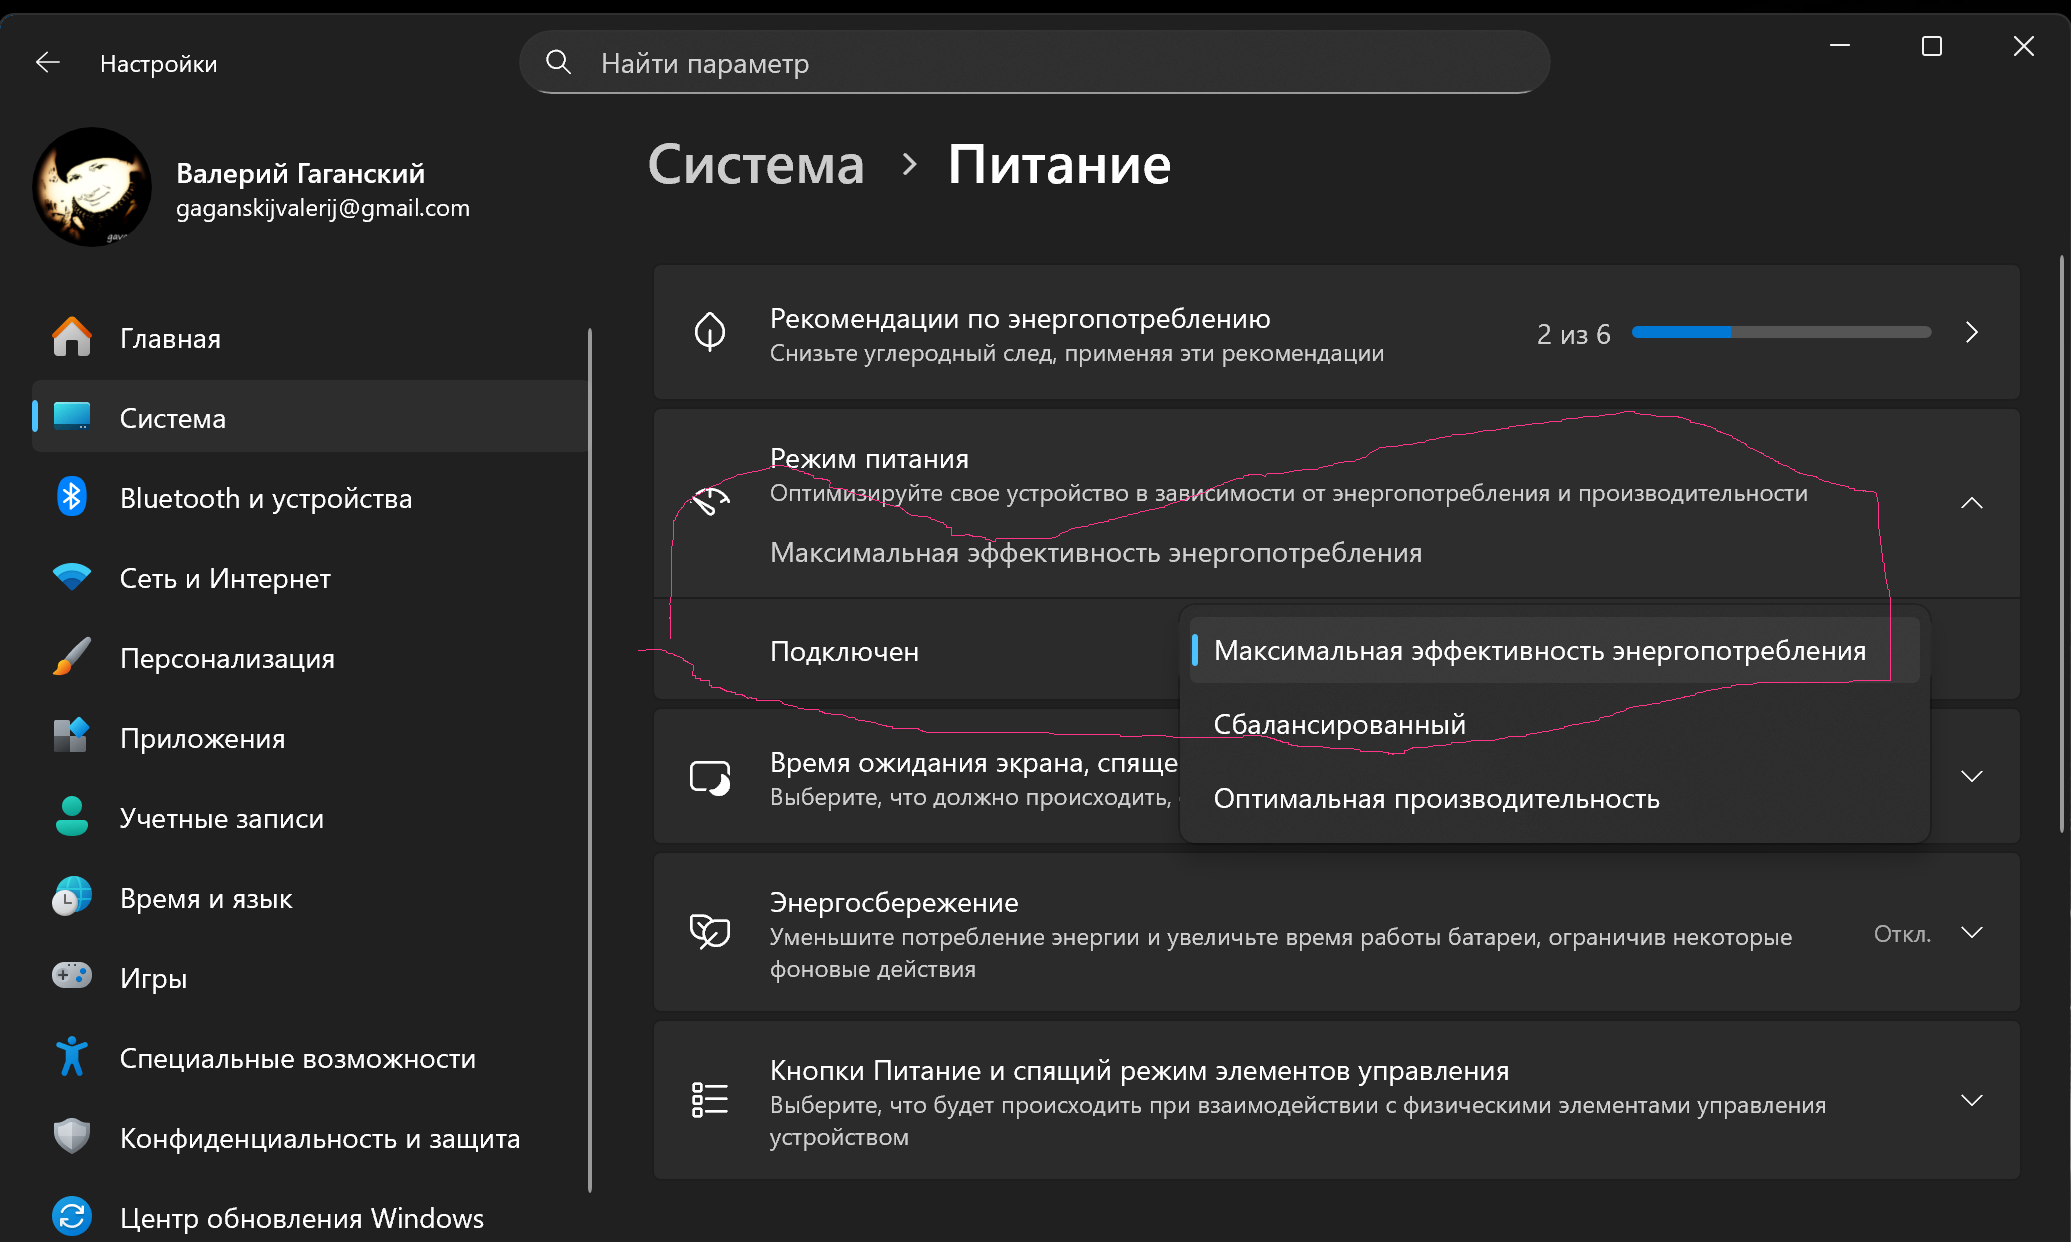The image size is (2071, 1242).
Task: Click the Центр обновления Windows icon
Action: (x=71, y=1217)
